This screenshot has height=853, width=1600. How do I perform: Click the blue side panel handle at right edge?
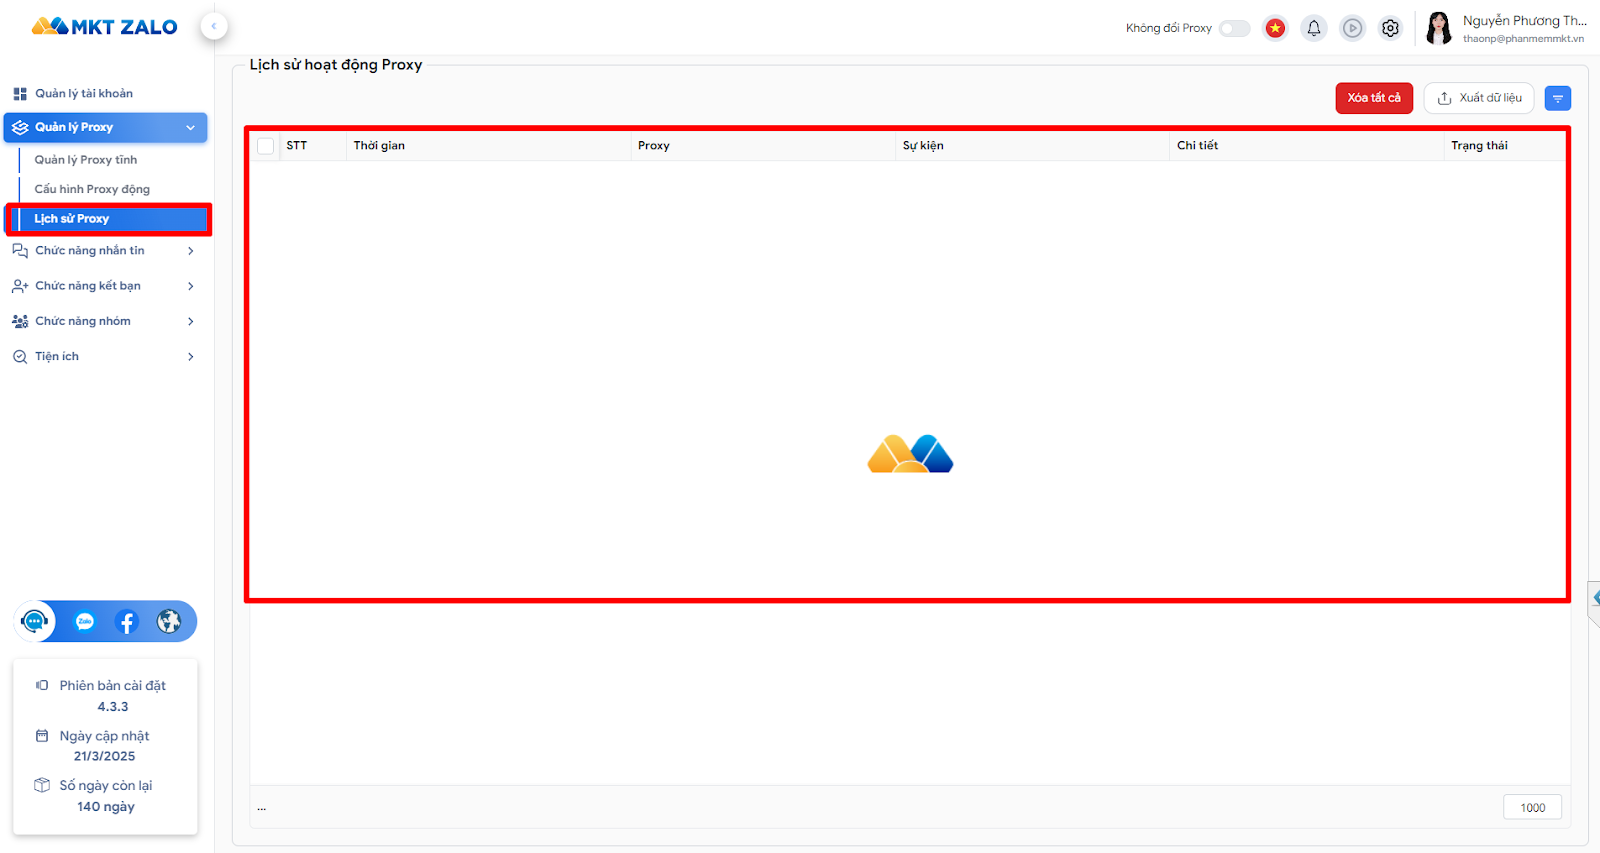(1594, 597)
